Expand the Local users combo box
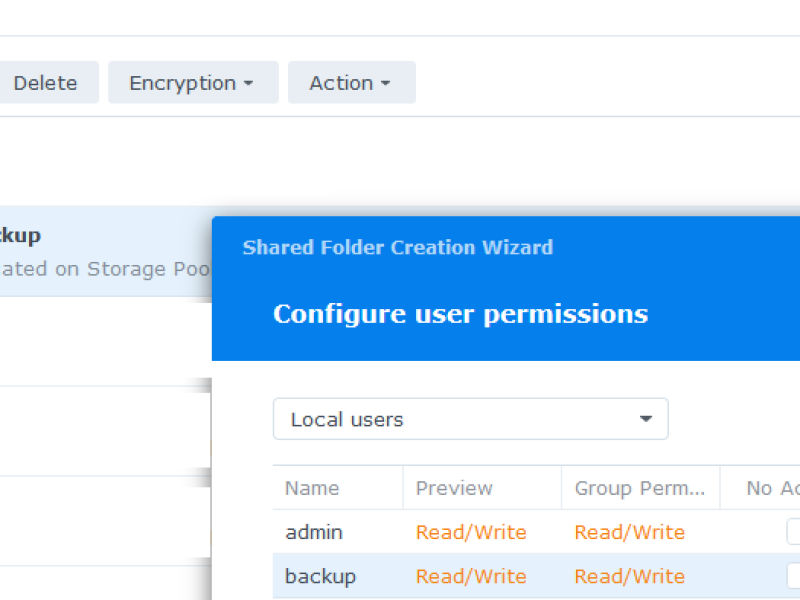 click(x=470, y=419)
